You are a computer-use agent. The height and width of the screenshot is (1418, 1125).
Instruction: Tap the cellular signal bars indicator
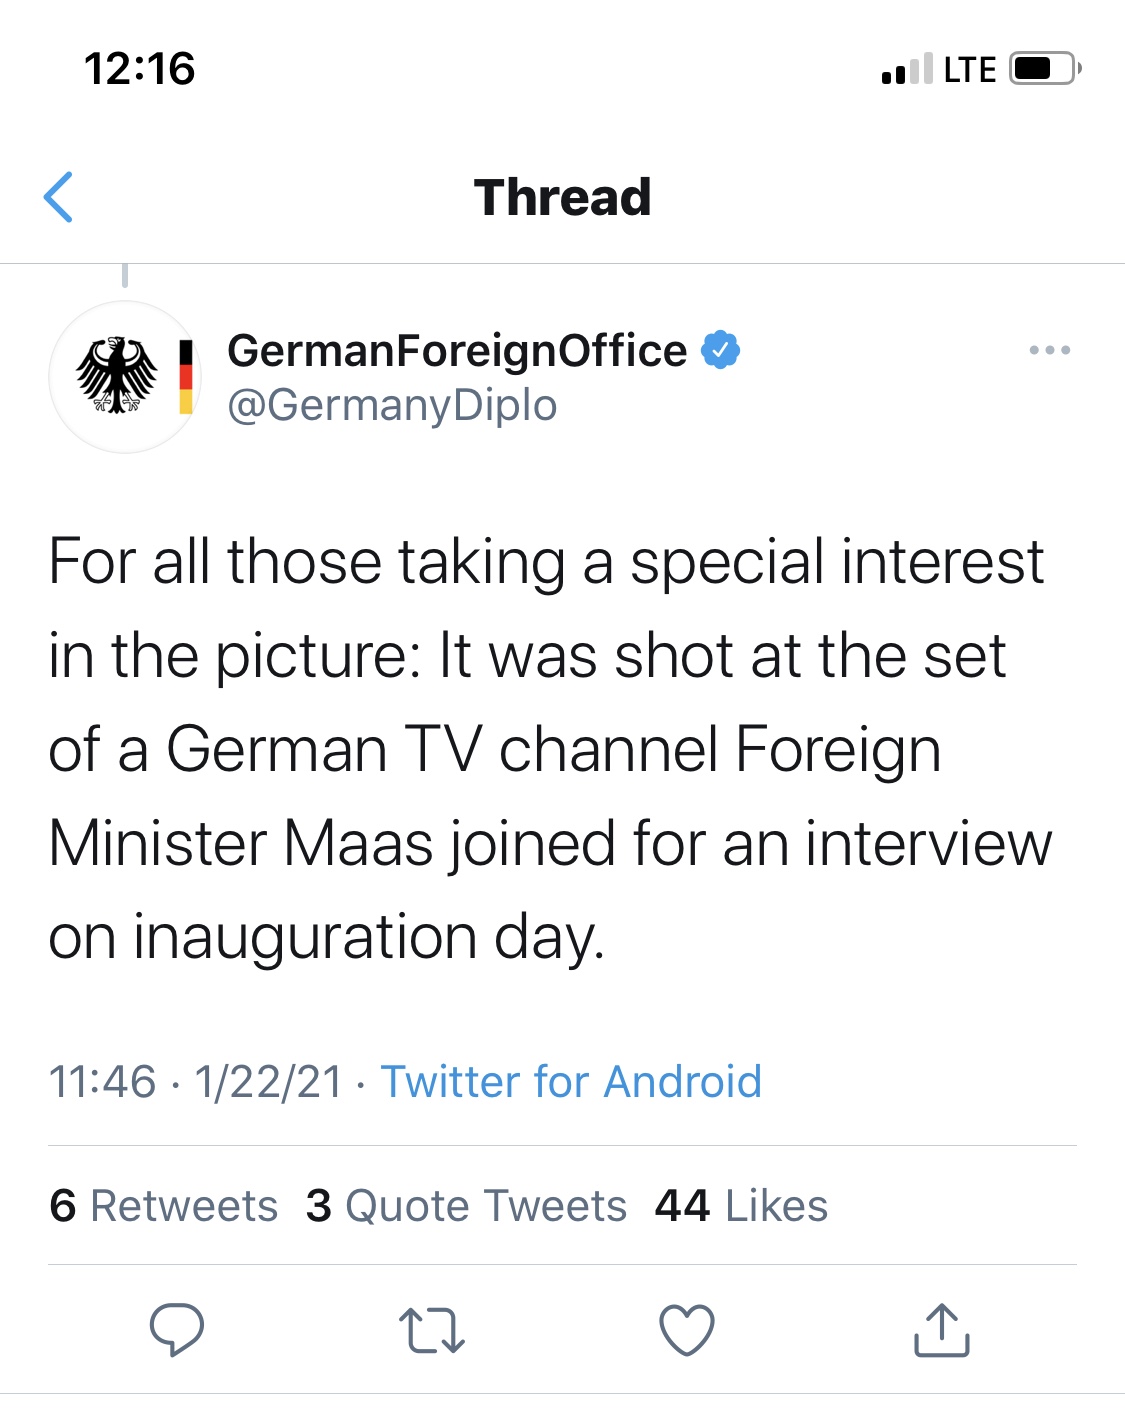click(907, 69)
